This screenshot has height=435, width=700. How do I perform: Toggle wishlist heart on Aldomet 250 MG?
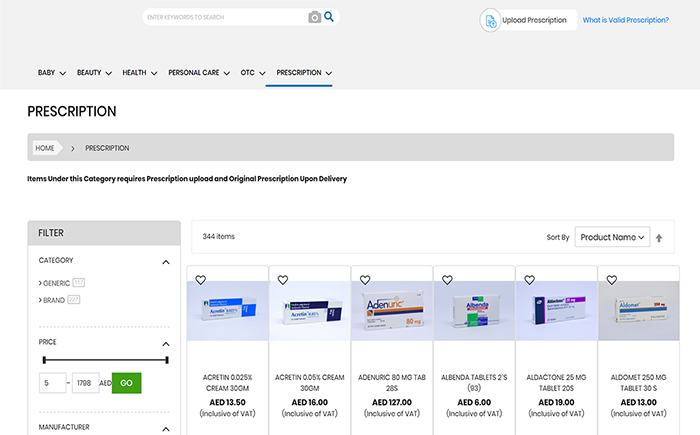click(x=611, y=280)
